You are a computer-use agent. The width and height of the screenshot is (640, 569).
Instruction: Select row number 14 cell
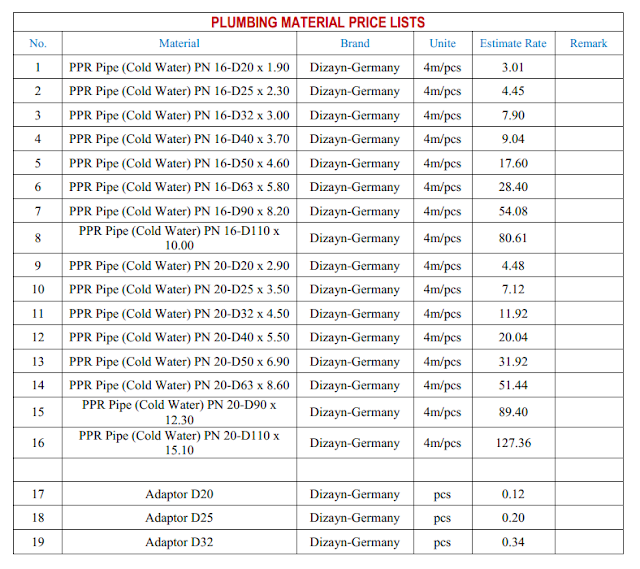(38, 385)
